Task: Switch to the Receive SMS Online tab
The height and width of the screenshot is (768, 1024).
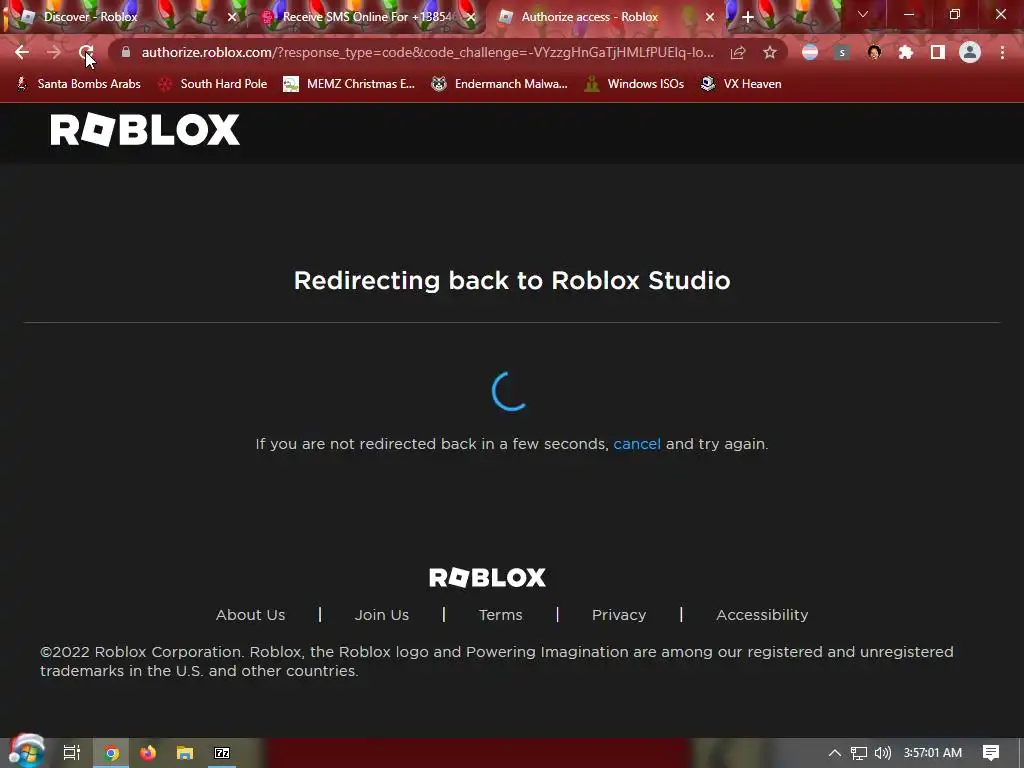Action: (368, 17)
